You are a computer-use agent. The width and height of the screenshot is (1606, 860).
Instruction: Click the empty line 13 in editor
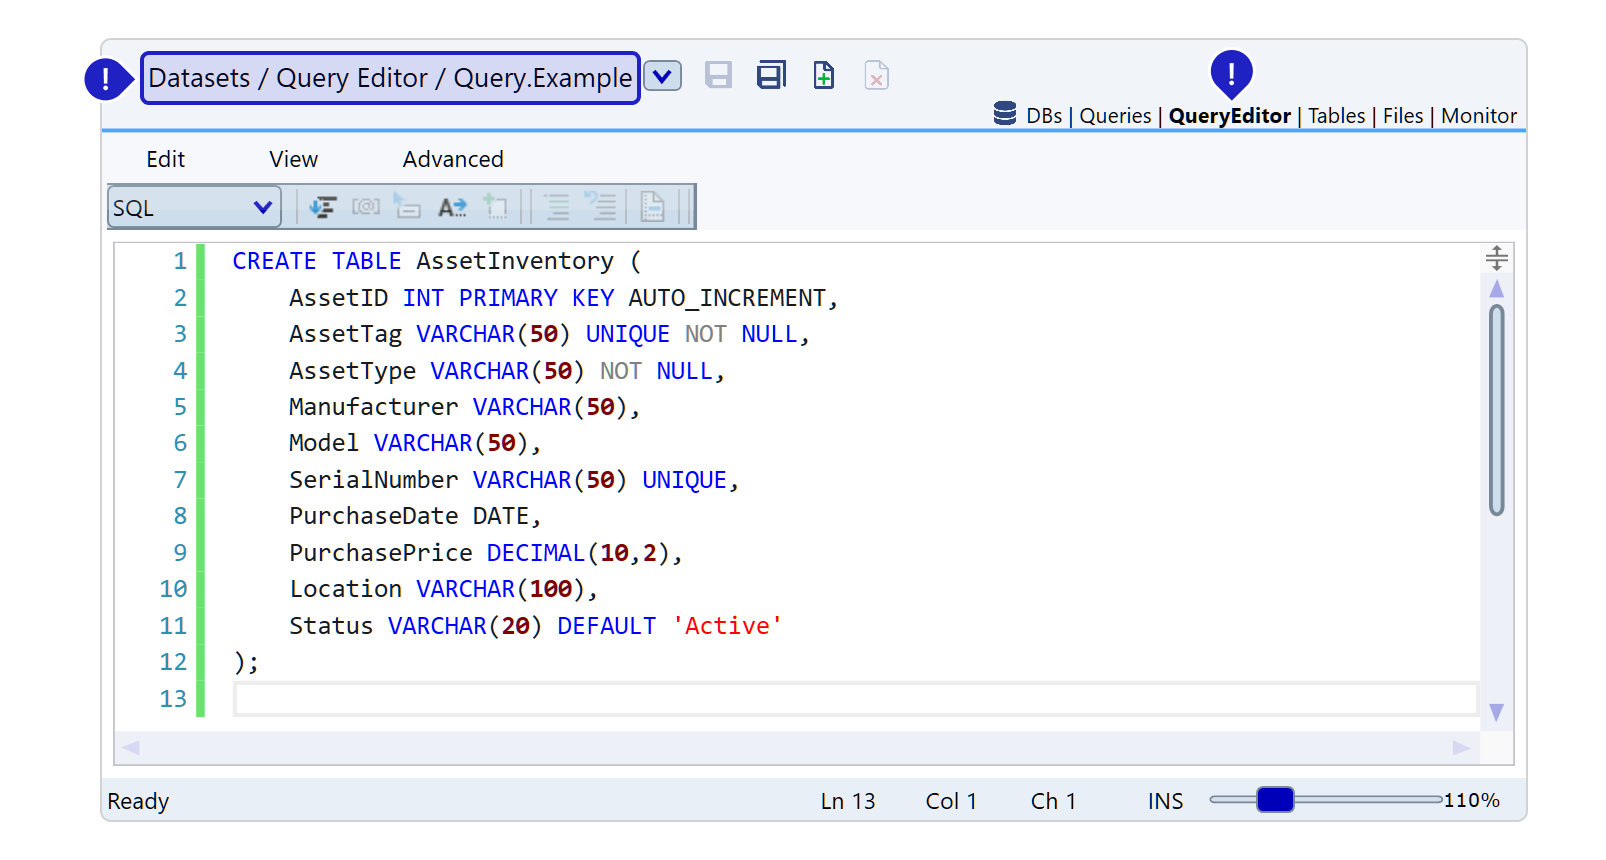(855, 699)
